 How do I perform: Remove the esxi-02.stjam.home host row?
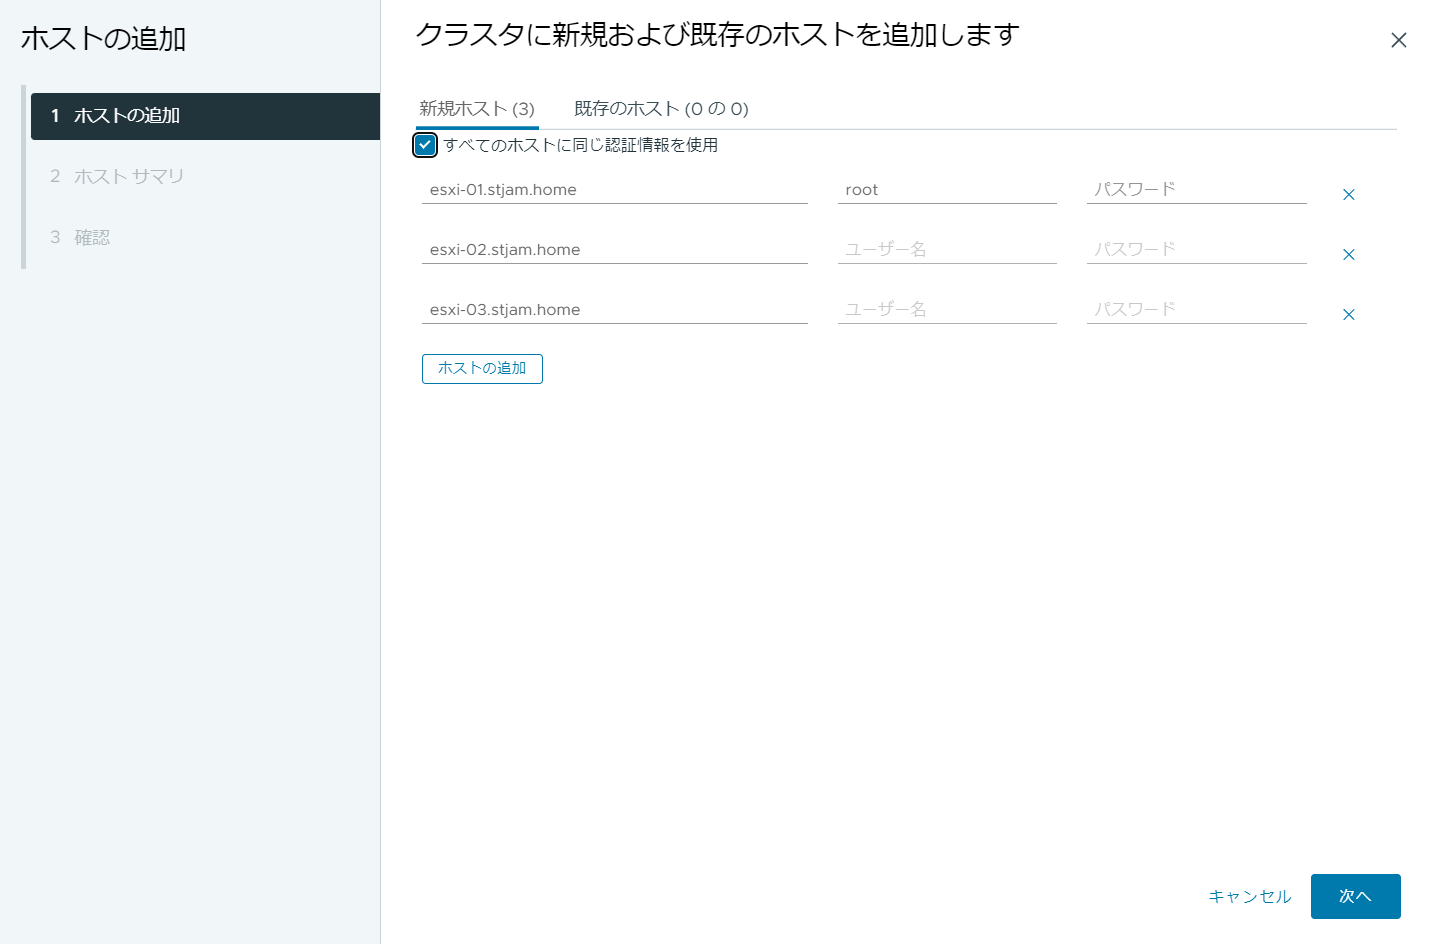1348,255
